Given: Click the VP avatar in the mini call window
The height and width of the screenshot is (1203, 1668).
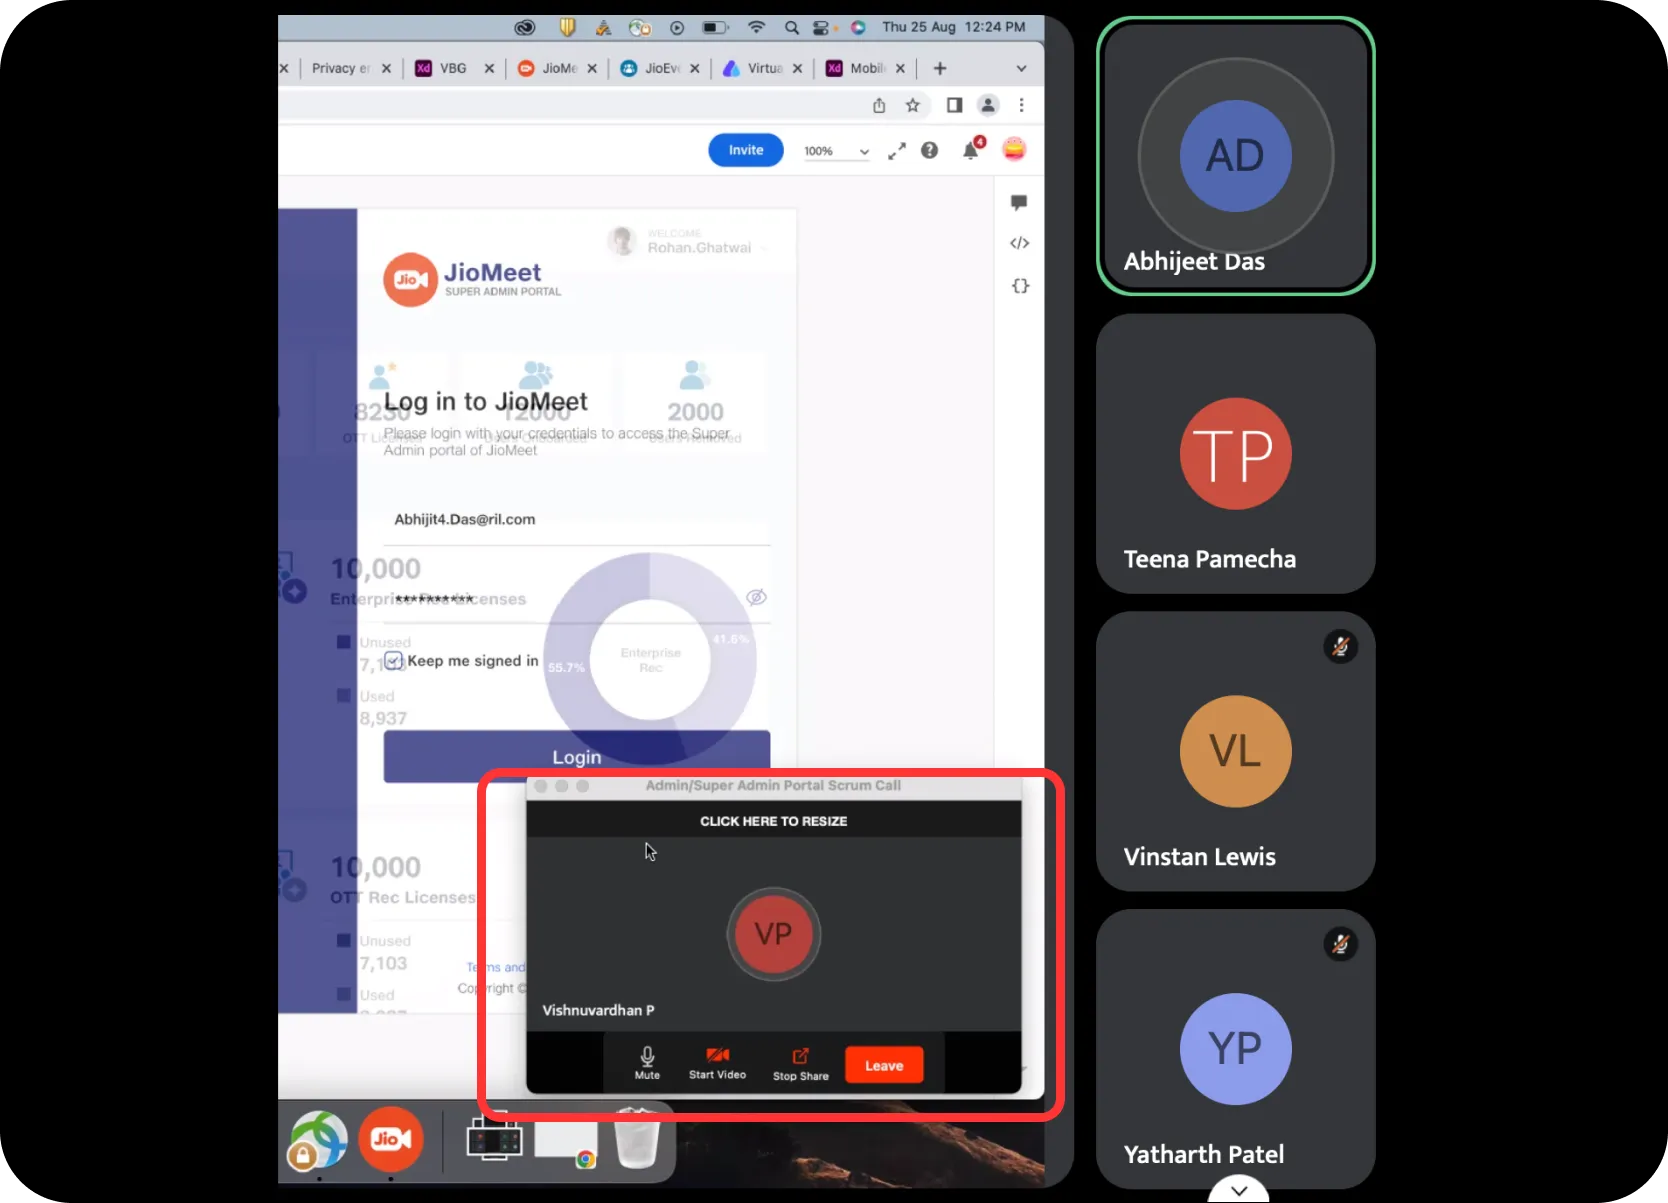Looking at the screenshot, I should click(773, 934).
